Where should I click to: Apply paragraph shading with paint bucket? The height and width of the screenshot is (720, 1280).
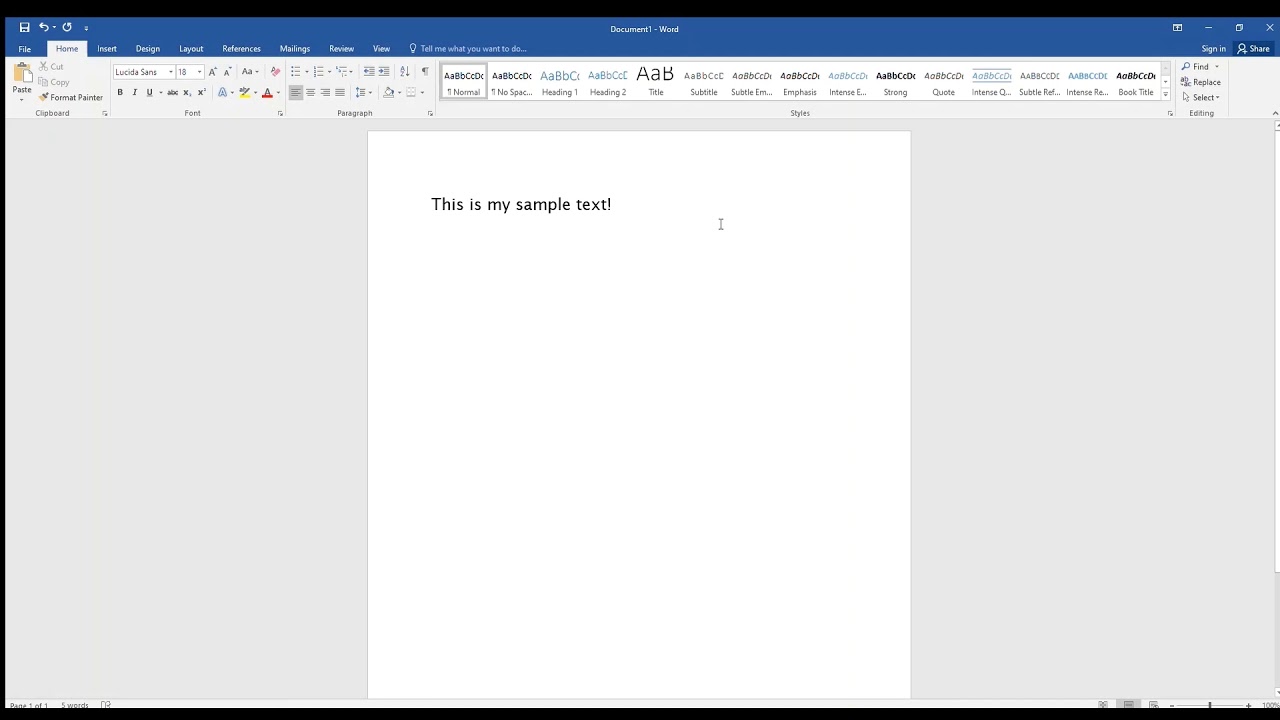pos(389,93)
